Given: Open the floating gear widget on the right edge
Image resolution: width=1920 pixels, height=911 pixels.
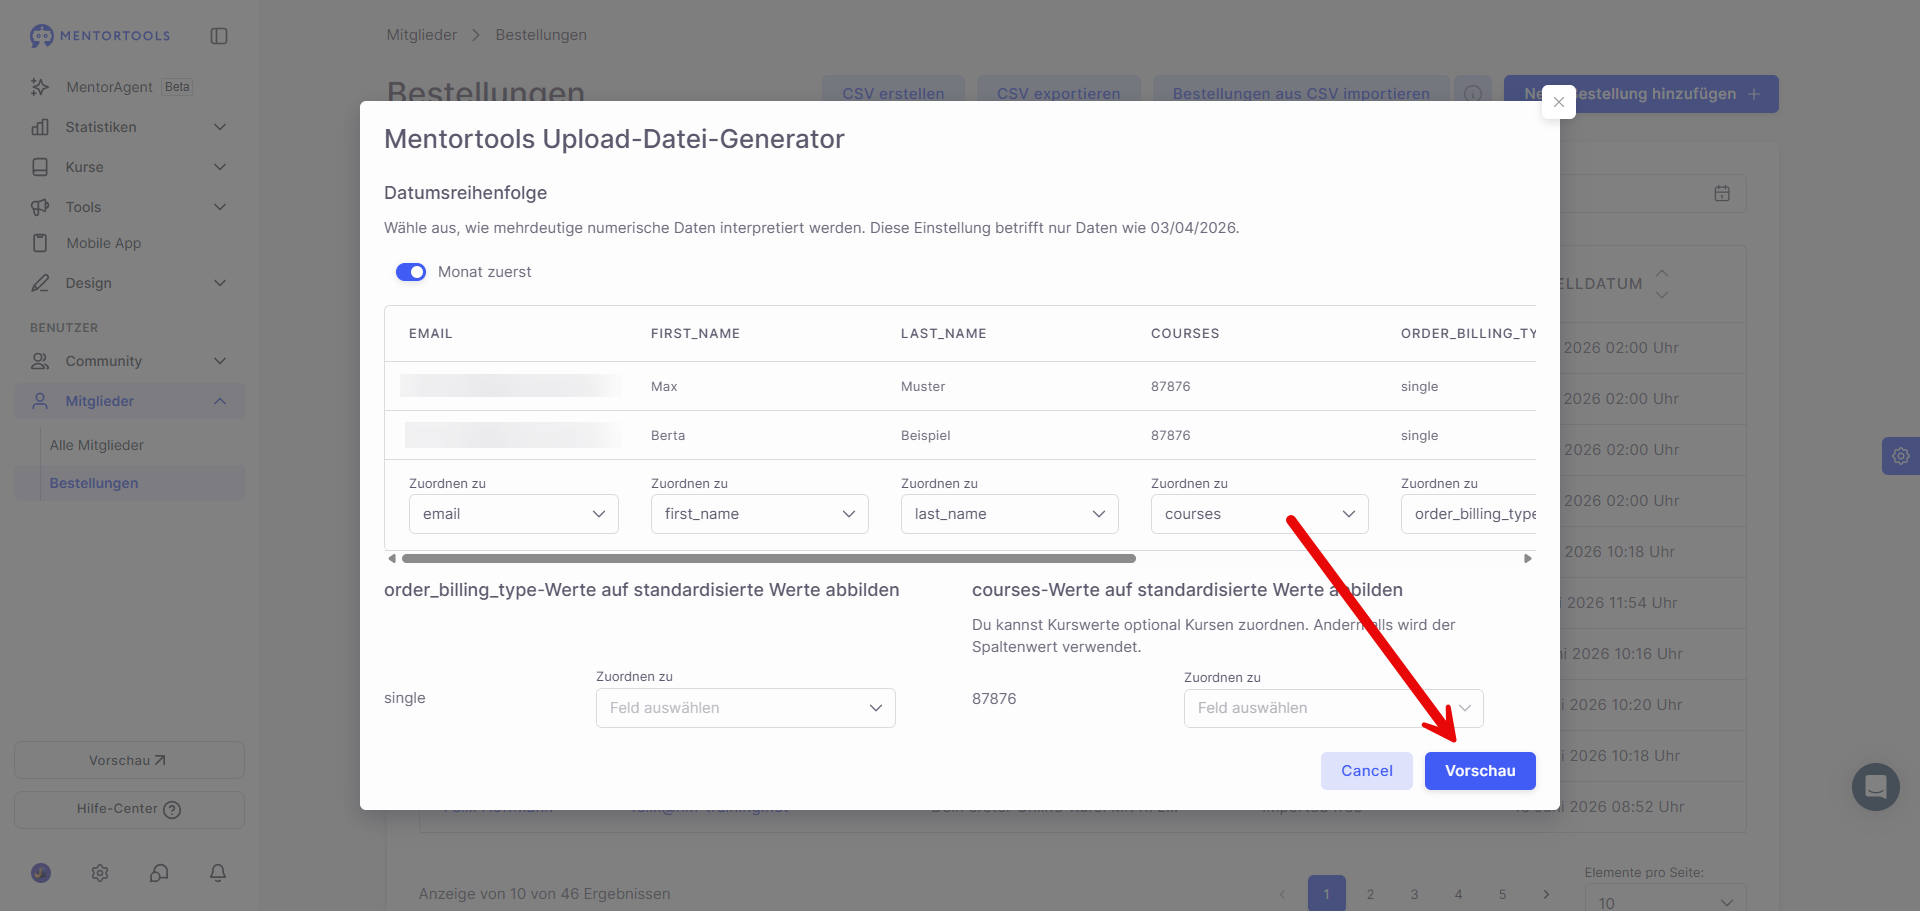Looking at the screenshot, I should click(1901, 456).
